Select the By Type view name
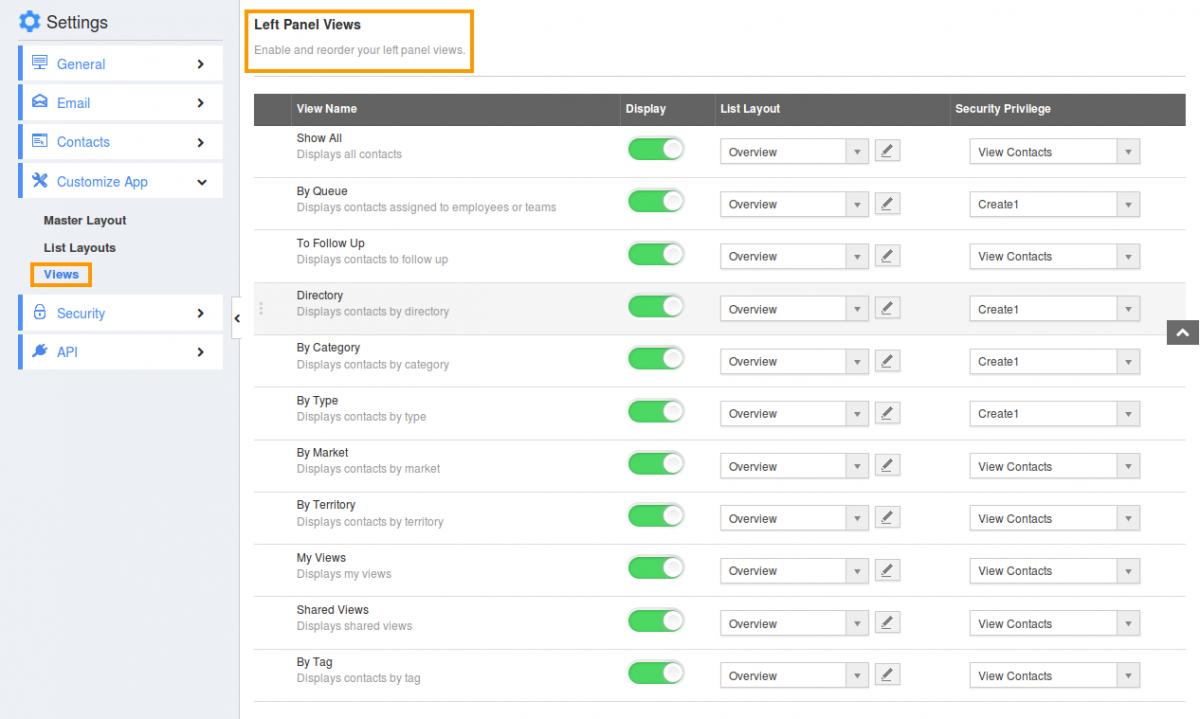The height and width of the screenshot is (719, 1200). coord(317,400)
